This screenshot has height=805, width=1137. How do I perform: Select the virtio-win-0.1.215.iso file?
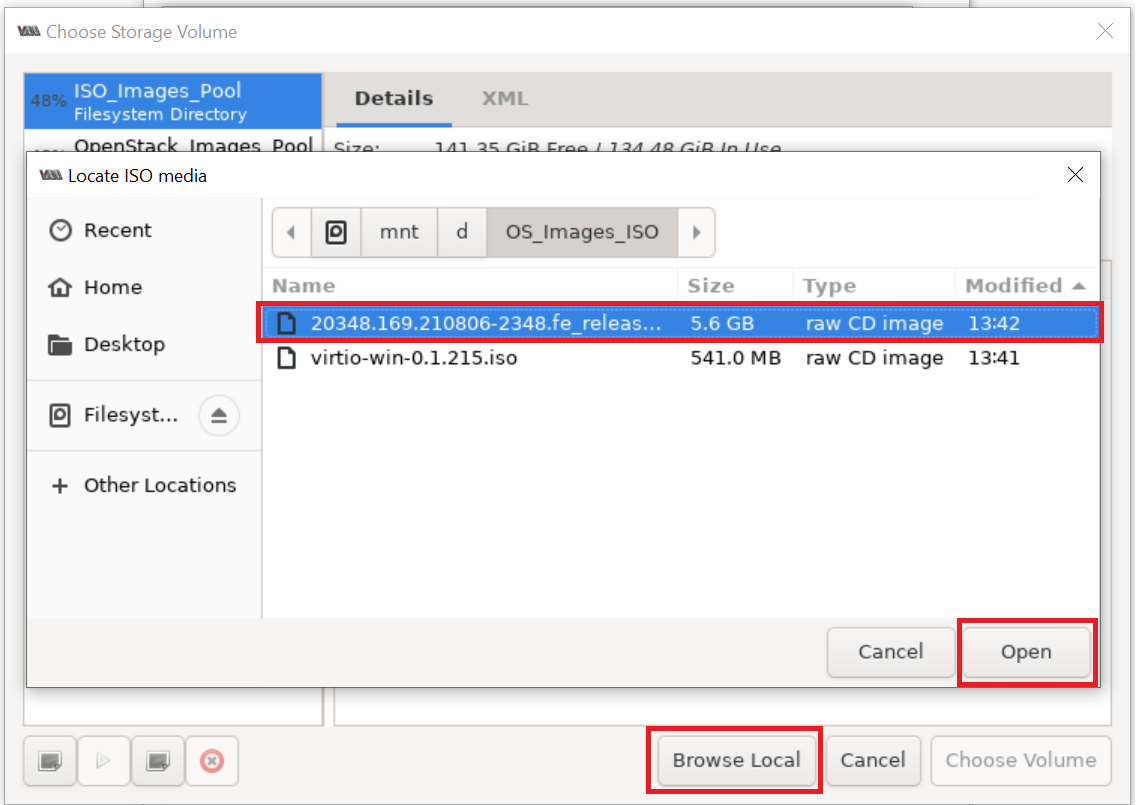pos(680,358)
